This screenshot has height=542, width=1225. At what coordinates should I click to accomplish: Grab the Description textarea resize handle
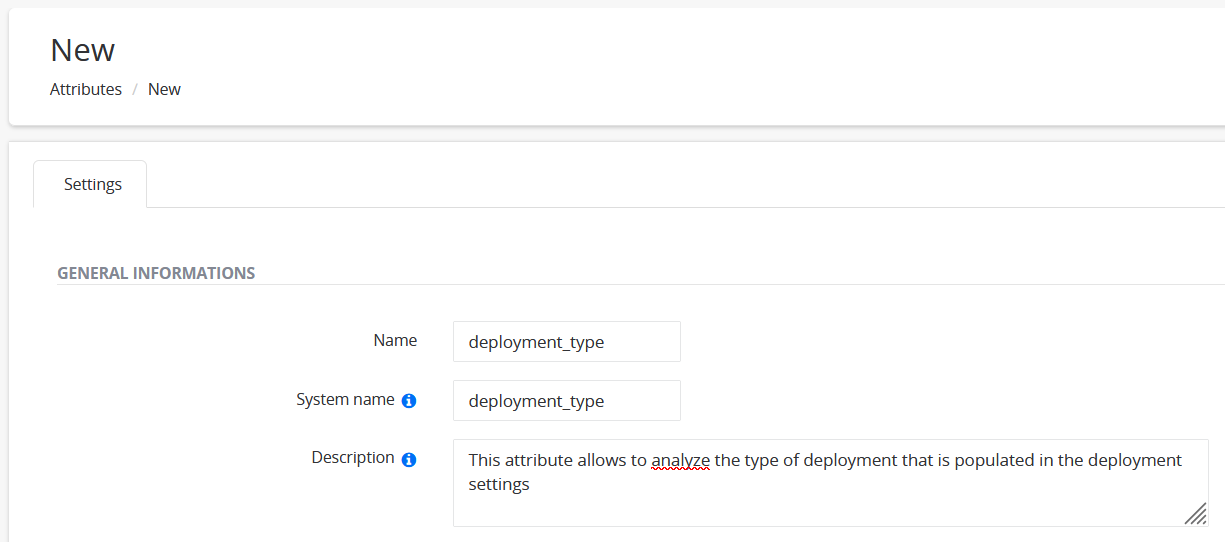(1196, 514)
